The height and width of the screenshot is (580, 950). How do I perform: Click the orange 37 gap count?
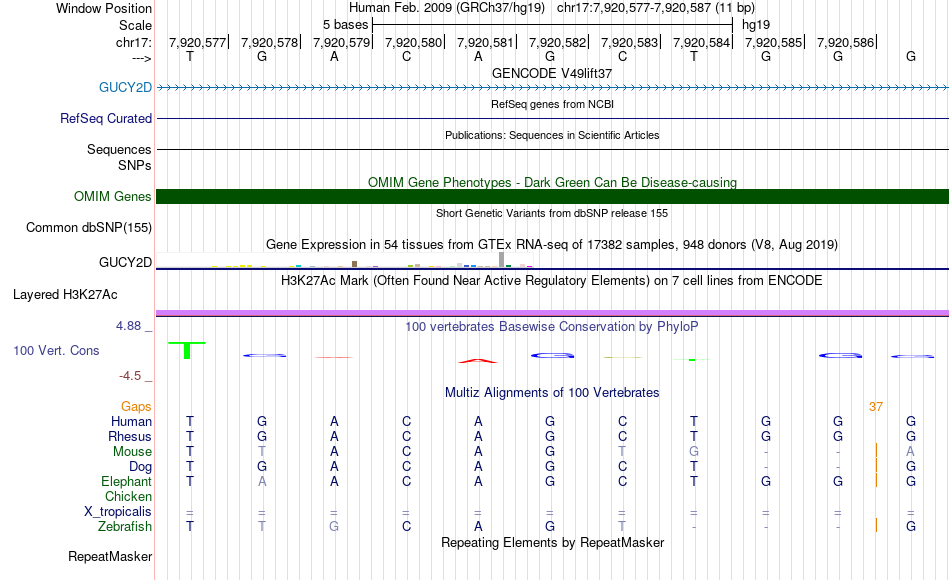875,407
